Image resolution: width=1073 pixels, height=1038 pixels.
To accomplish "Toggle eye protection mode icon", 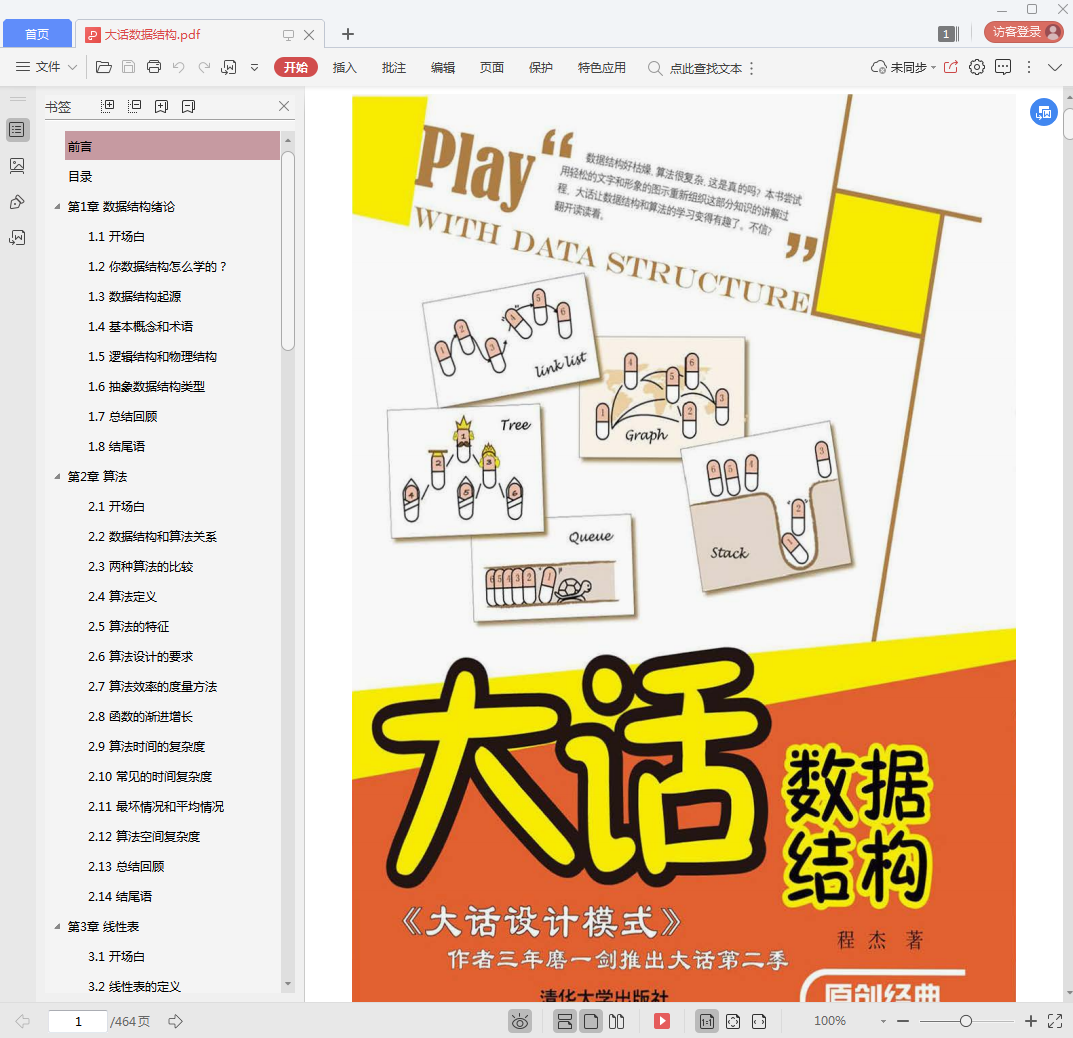I will coord(520,1022).
